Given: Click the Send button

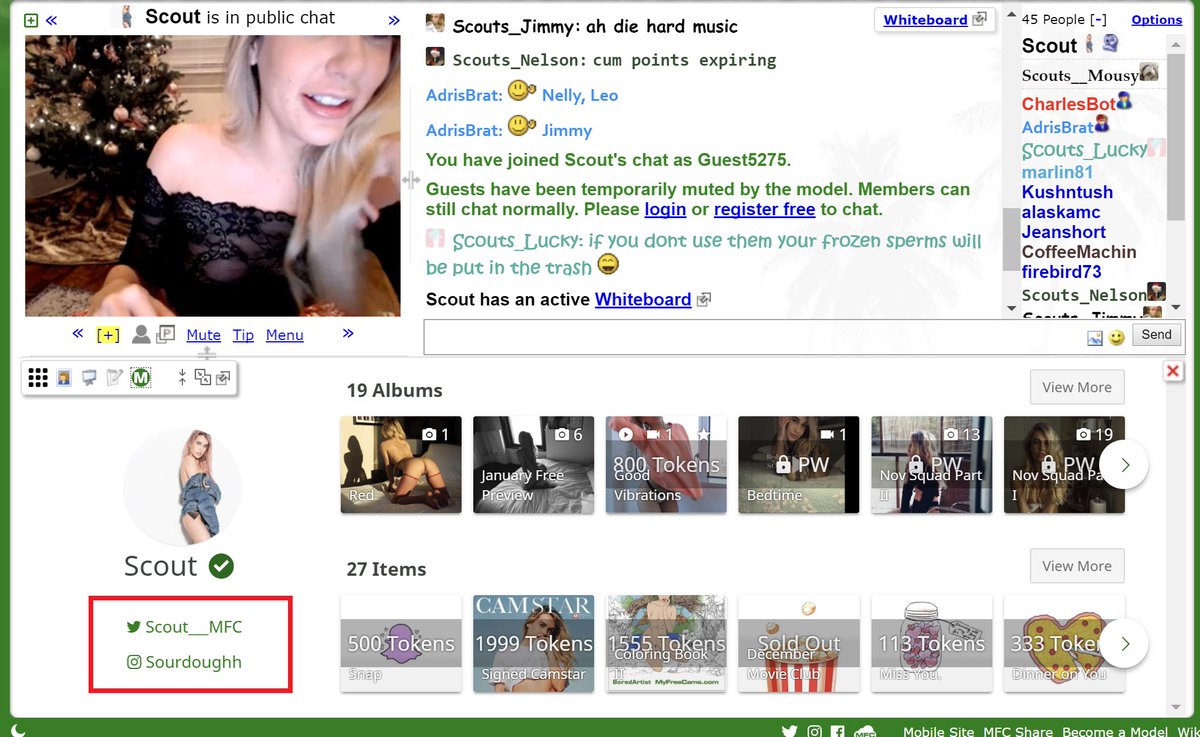Looking at the screenshot, I should point(1156,335).
